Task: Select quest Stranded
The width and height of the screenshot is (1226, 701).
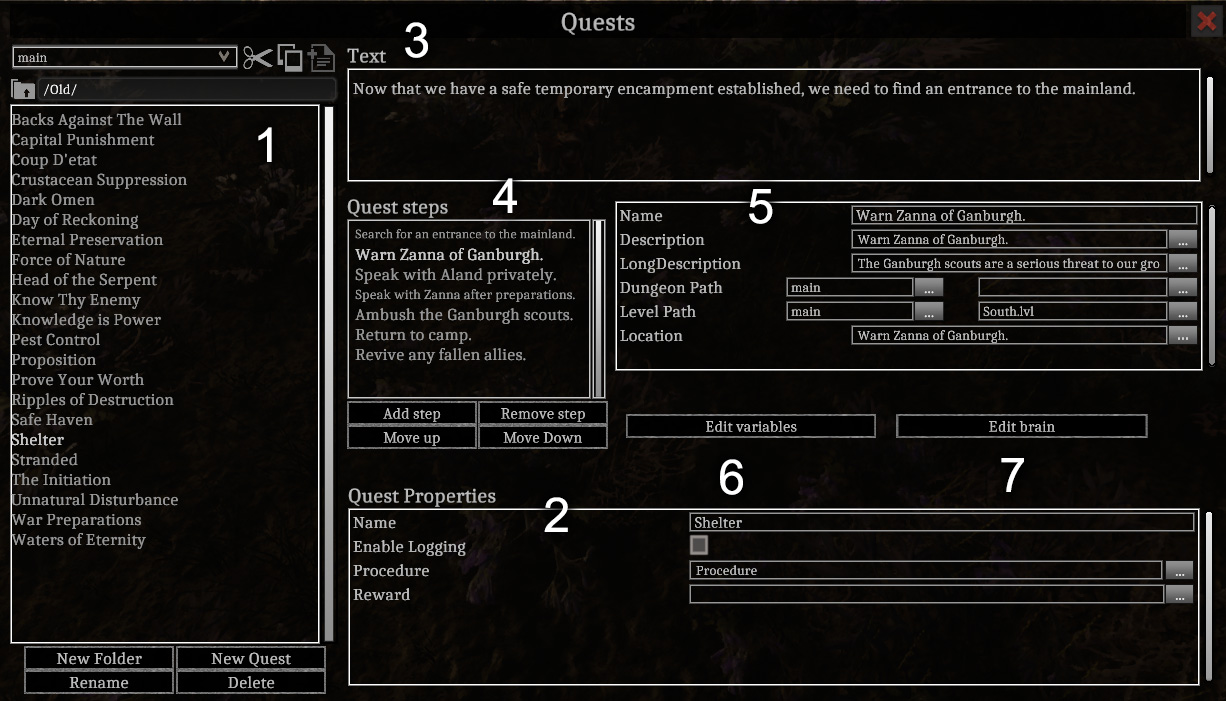Action: (44, 460)
